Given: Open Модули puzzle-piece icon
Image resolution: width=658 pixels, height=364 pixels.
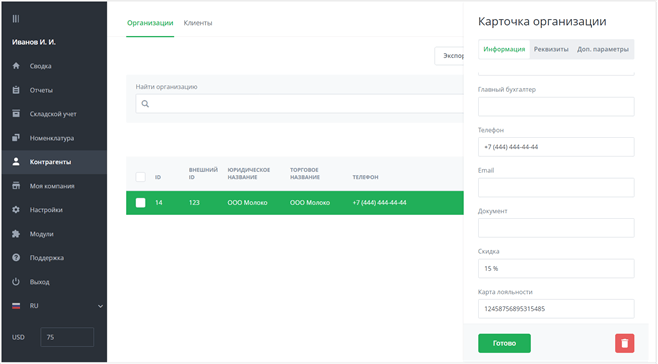Looking at the screenshot, I should coord(16,234).
